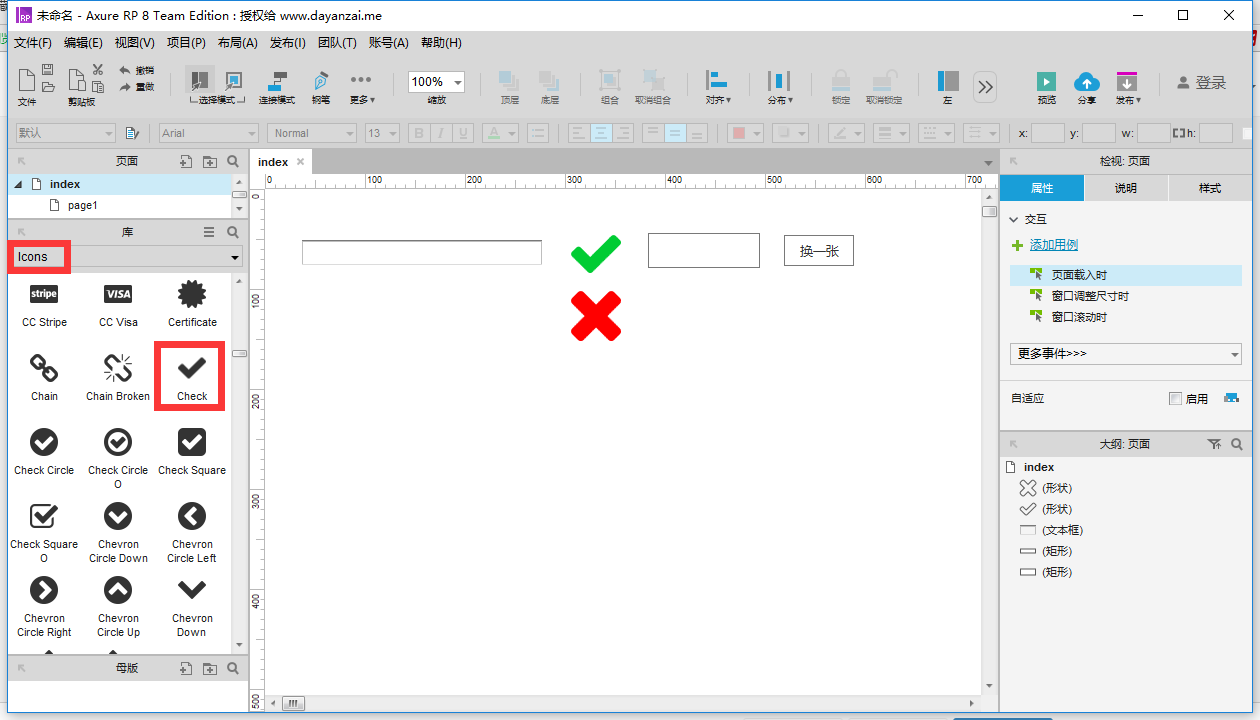1260x720 pixels.
Task: Click the x coordinate input field
Action: coord(1048,133)
